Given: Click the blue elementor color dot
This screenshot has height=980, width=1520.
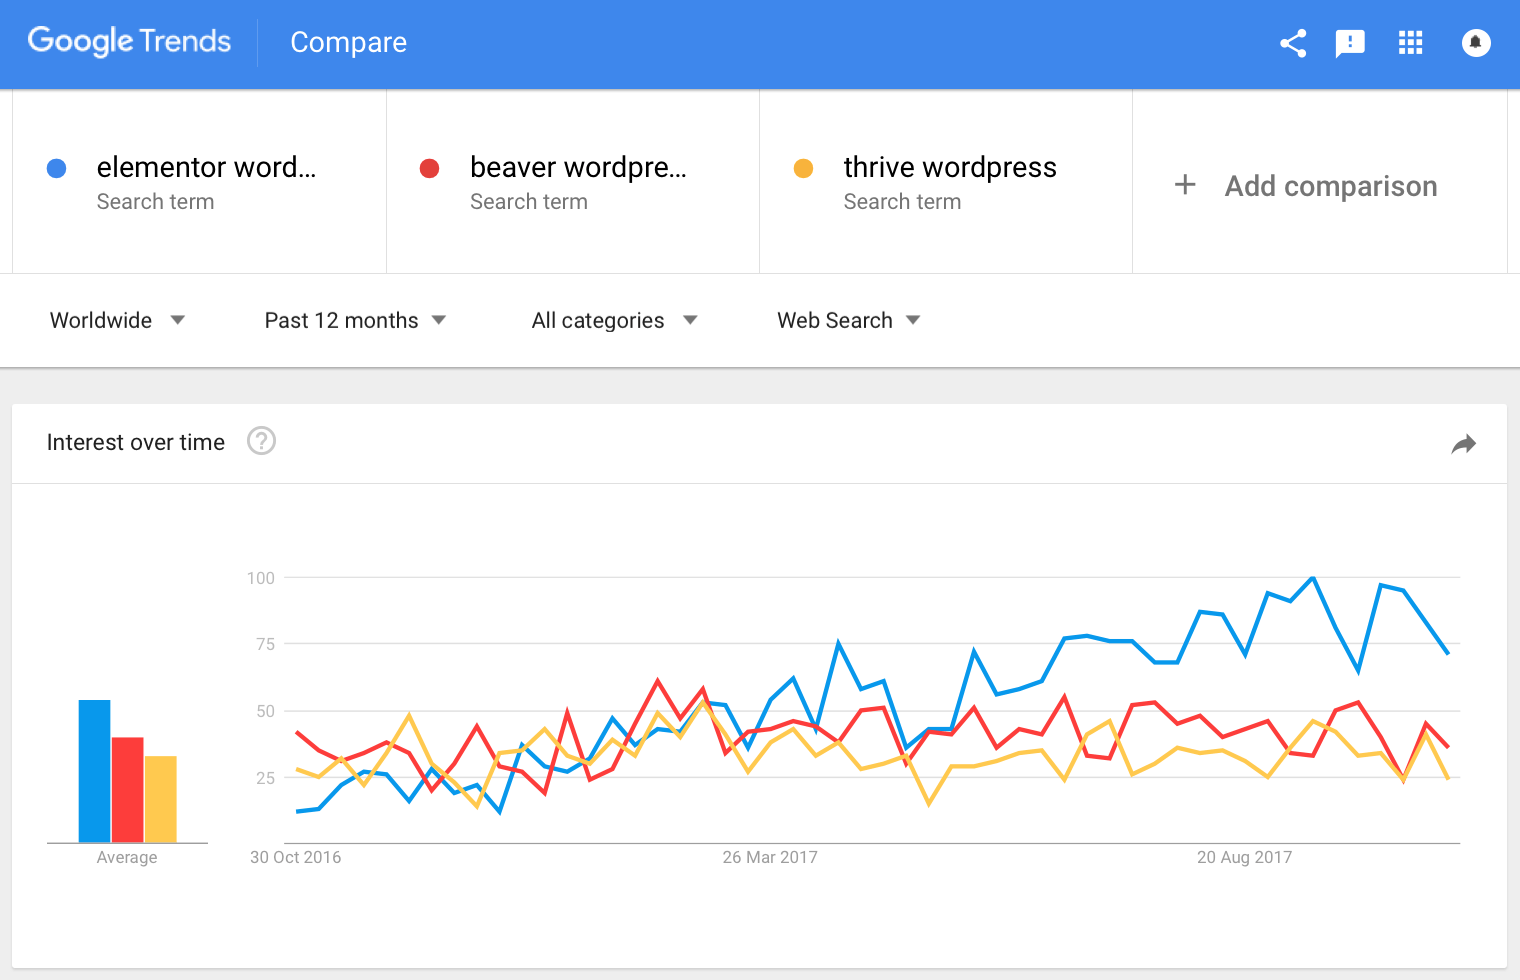Looking at the screenshot, I should pyautogui.click(x=57, y=168).
